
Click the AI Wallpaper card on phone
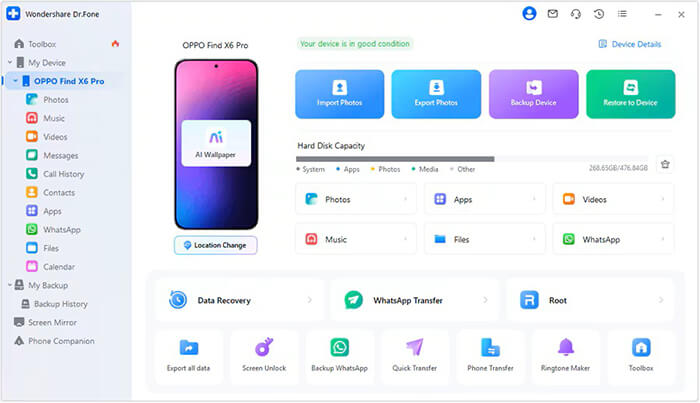click(x=216, y=143)
